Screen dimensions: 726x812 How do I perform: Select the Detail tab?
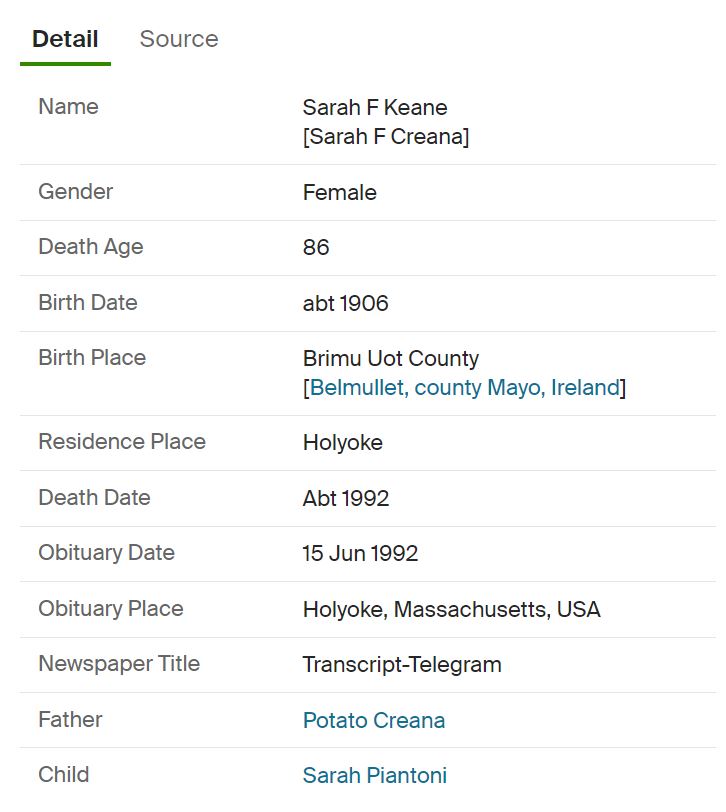tap(65, 39)
